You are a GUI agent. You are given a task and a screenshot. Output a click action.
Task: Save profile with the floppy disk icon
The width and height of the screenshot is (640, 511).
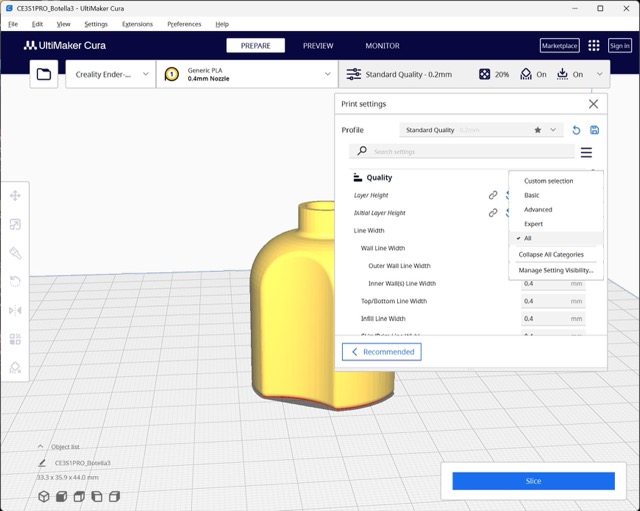[x=594, y=130]
